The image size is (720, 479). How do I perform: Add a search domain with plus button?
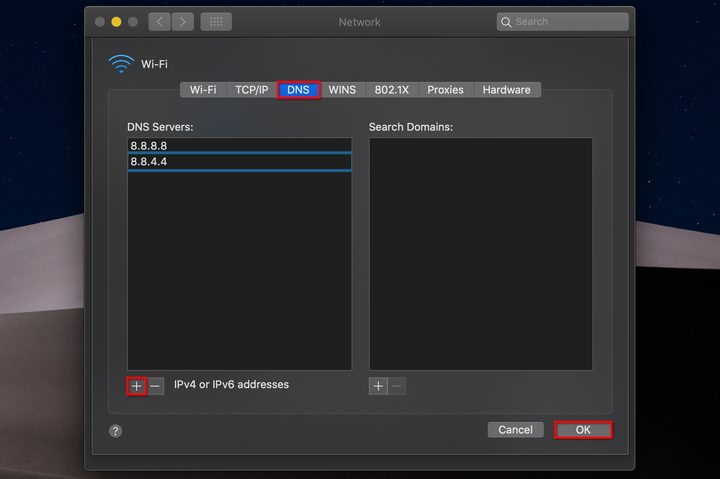click(378, 386)
